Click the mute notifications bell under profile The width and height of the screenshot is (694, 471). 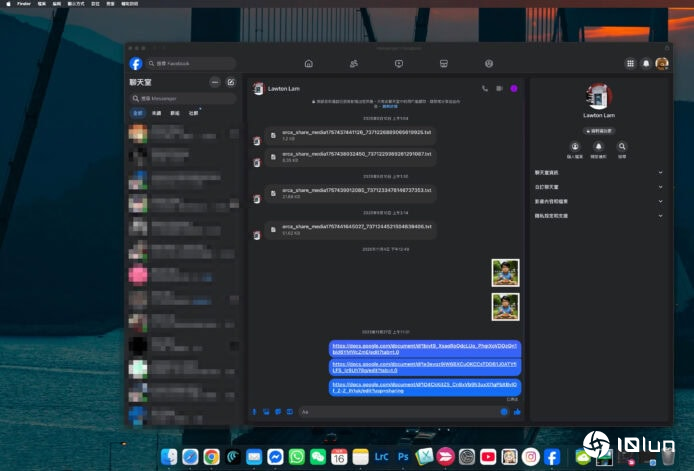tap(598, 146)
